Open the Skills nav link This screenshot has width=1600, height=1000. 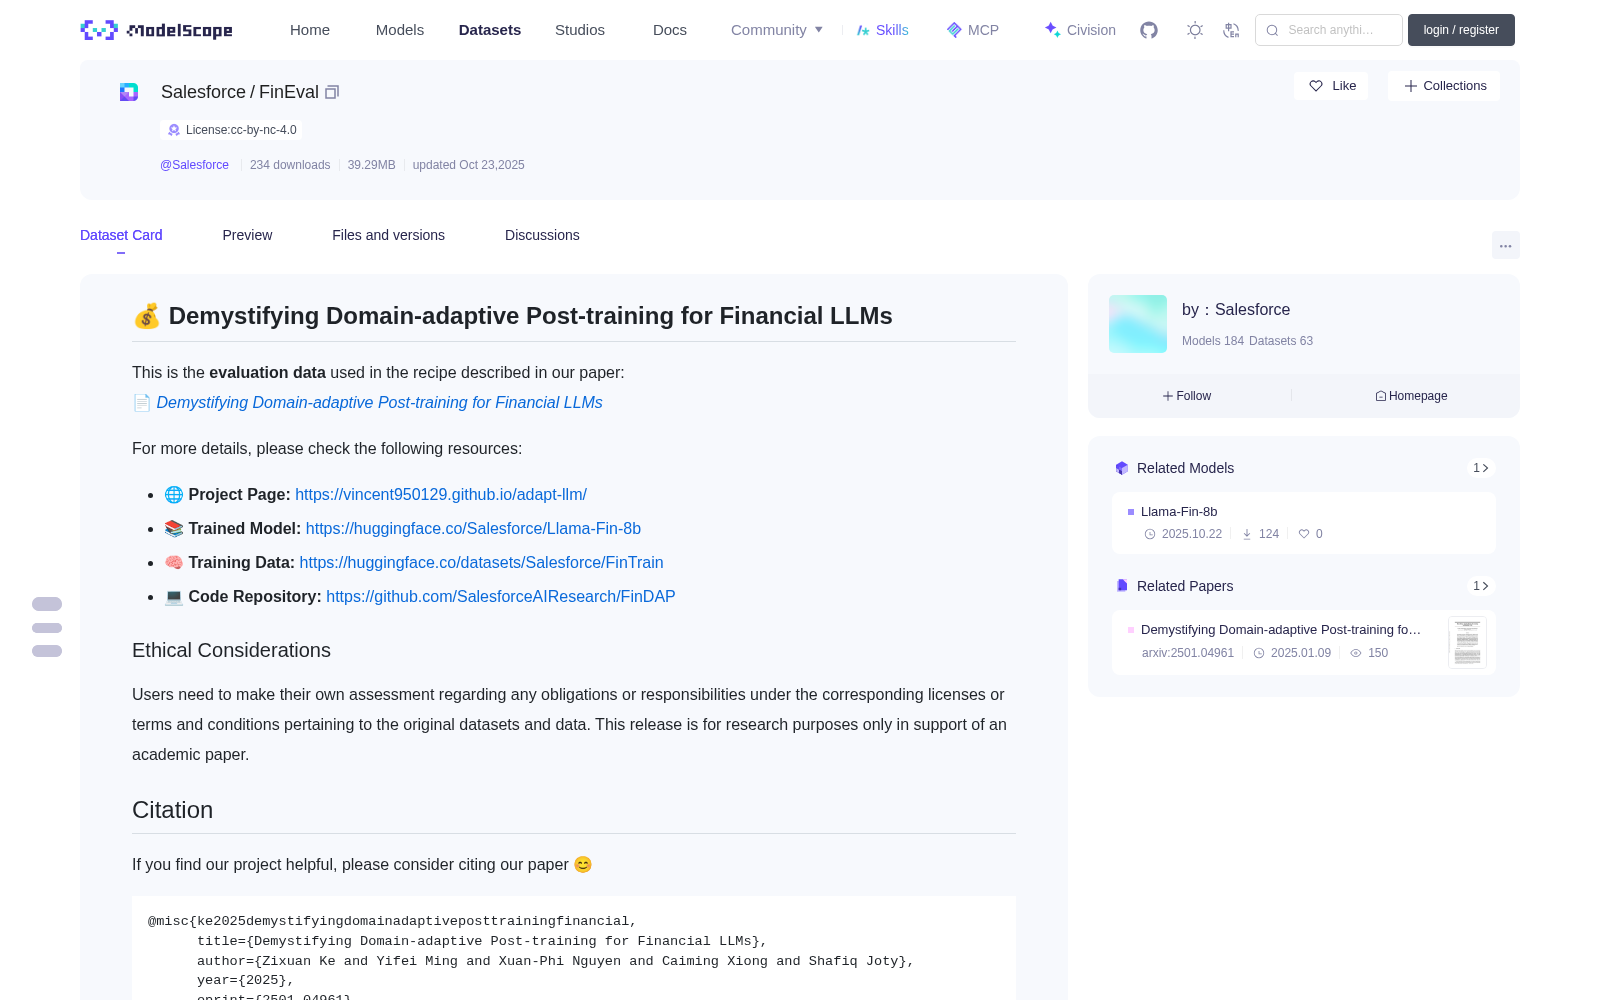tap(883, 30)
